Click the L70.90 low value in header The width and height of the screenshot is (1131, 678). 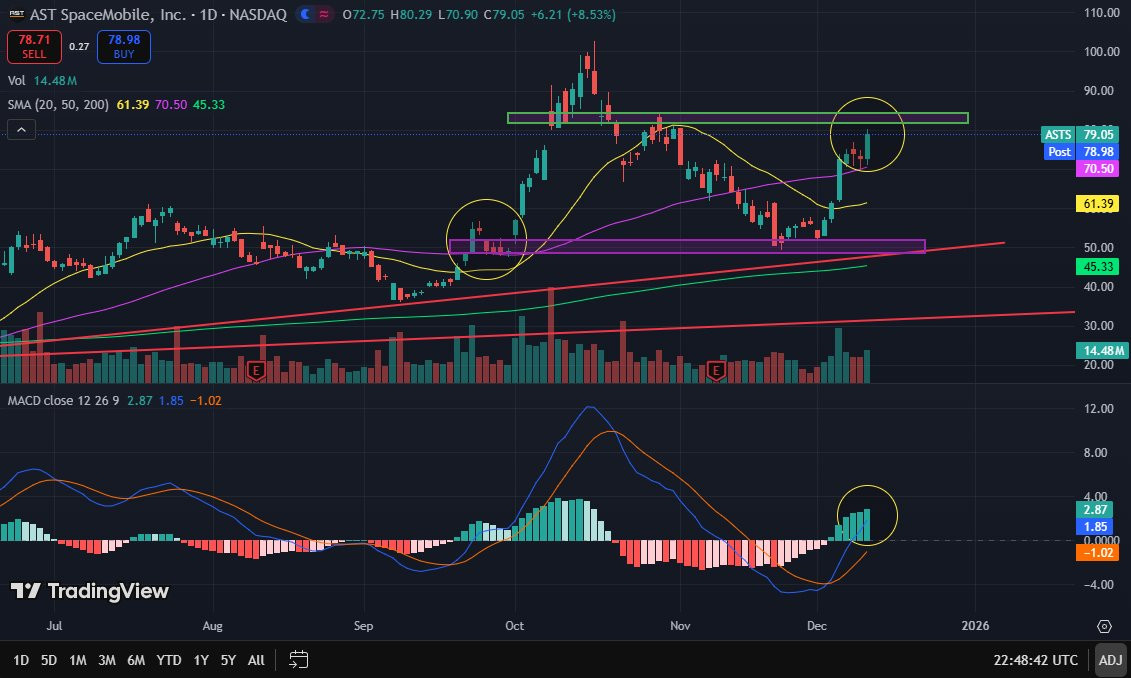click(457, 14)
